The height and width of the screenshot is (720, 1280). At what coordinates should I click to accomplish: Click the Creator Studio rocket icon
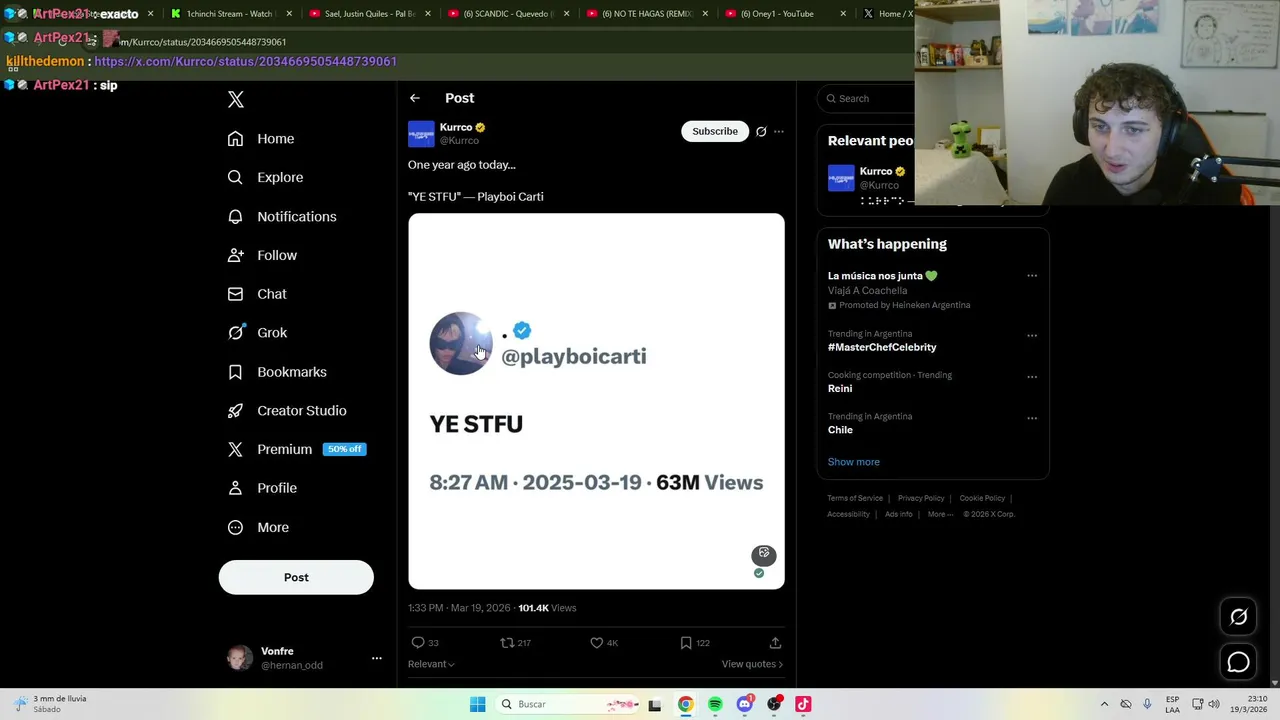(x=235, y=410)
